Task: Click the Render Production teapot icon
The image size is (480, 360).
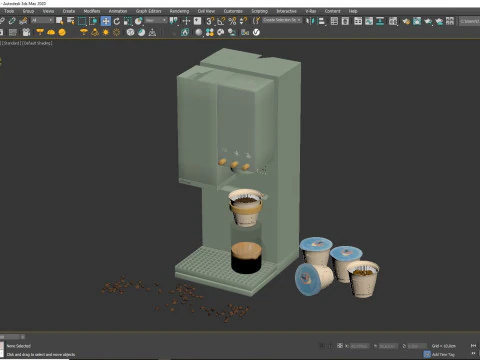Action: 428,21
